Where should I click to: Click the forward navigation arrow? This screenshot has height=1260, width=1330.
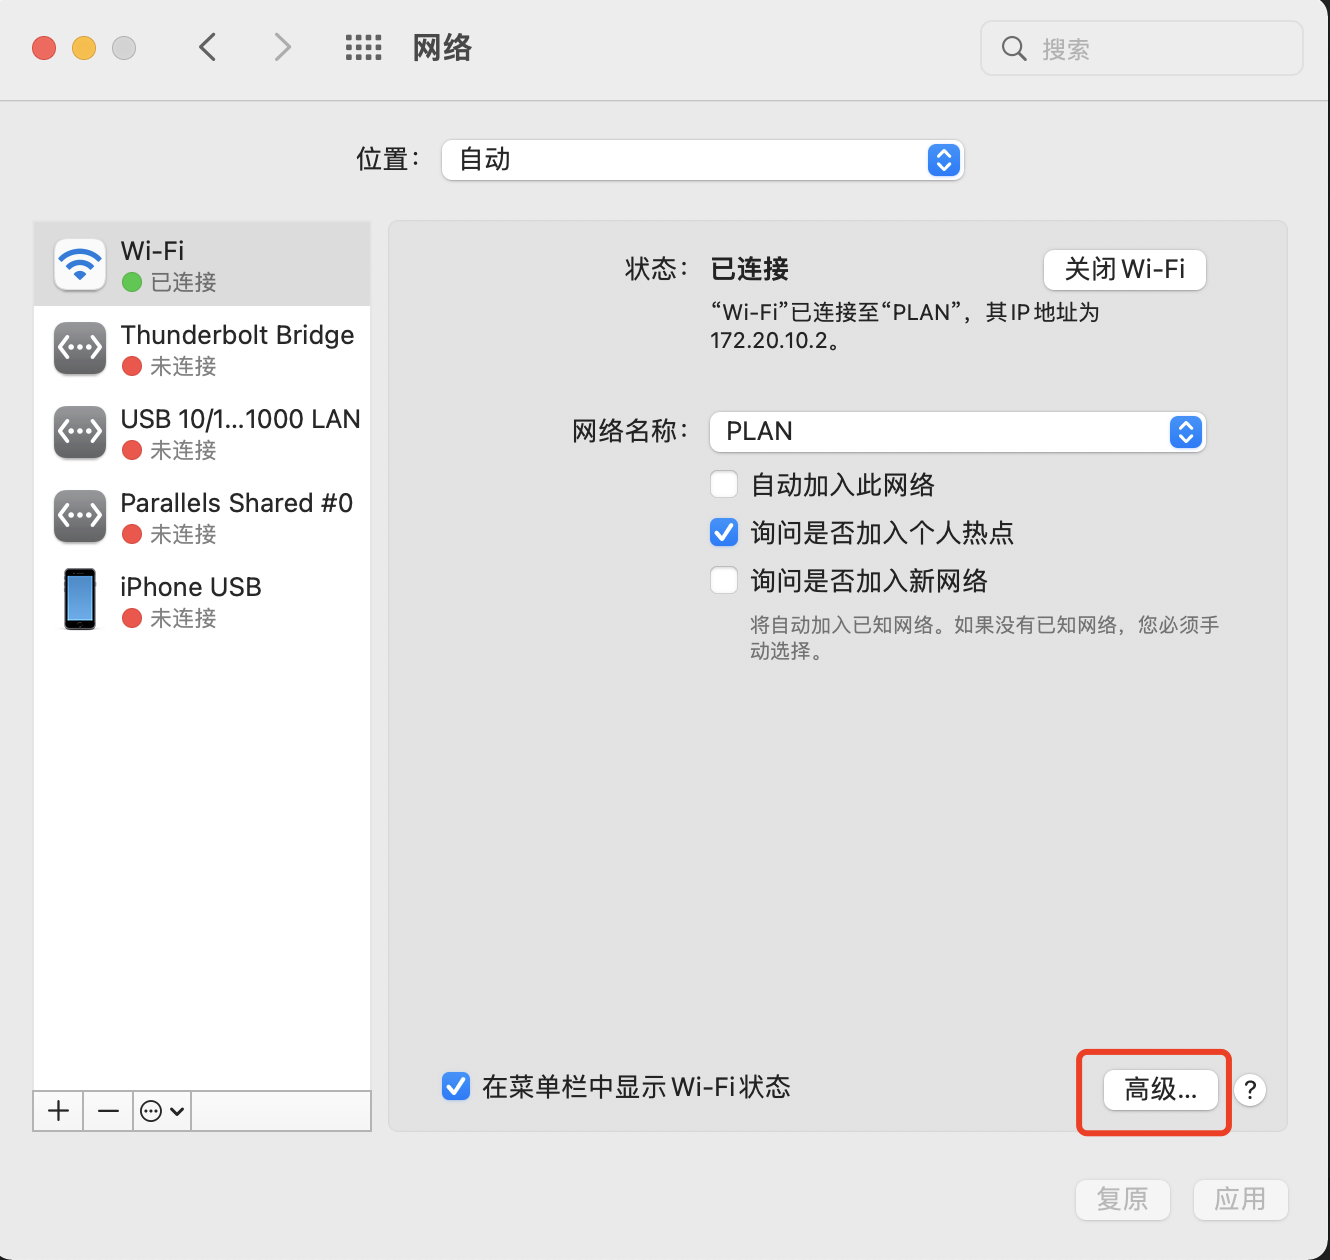[x=281, y=47]
